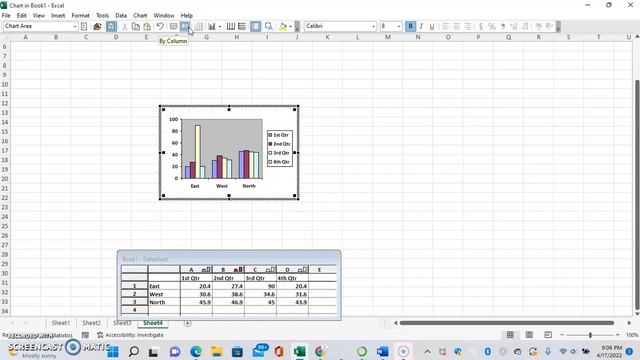640x360 pixels.
Task: Select the By Column toolbar button
Action: [x=185, y=26]
